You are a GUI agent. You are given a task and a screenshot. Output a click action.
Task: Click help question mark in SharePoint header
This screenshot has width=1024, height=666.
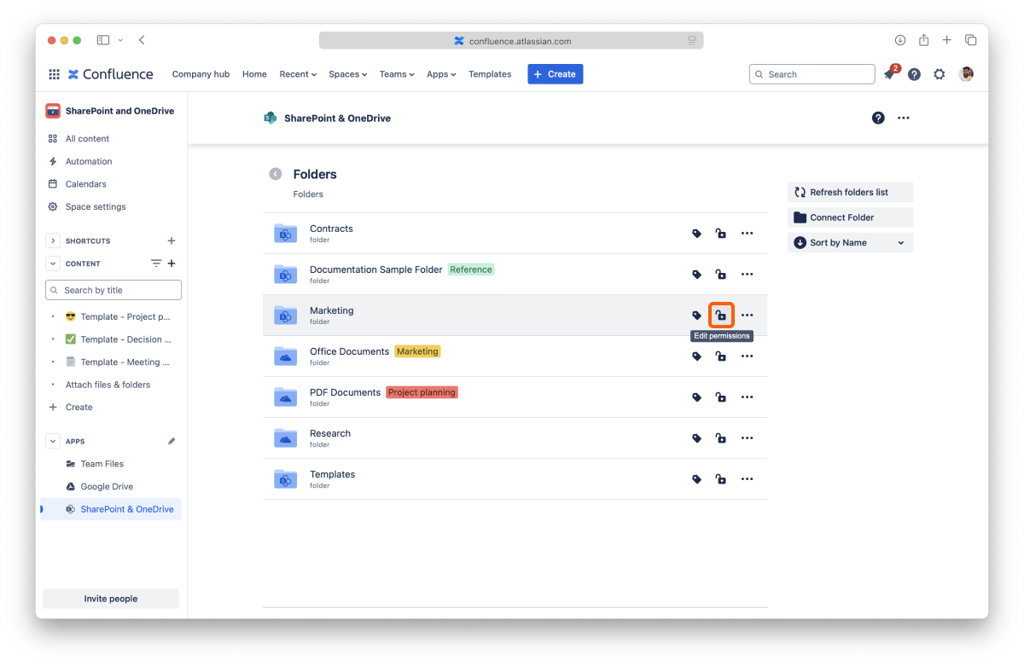pos(878,118)
